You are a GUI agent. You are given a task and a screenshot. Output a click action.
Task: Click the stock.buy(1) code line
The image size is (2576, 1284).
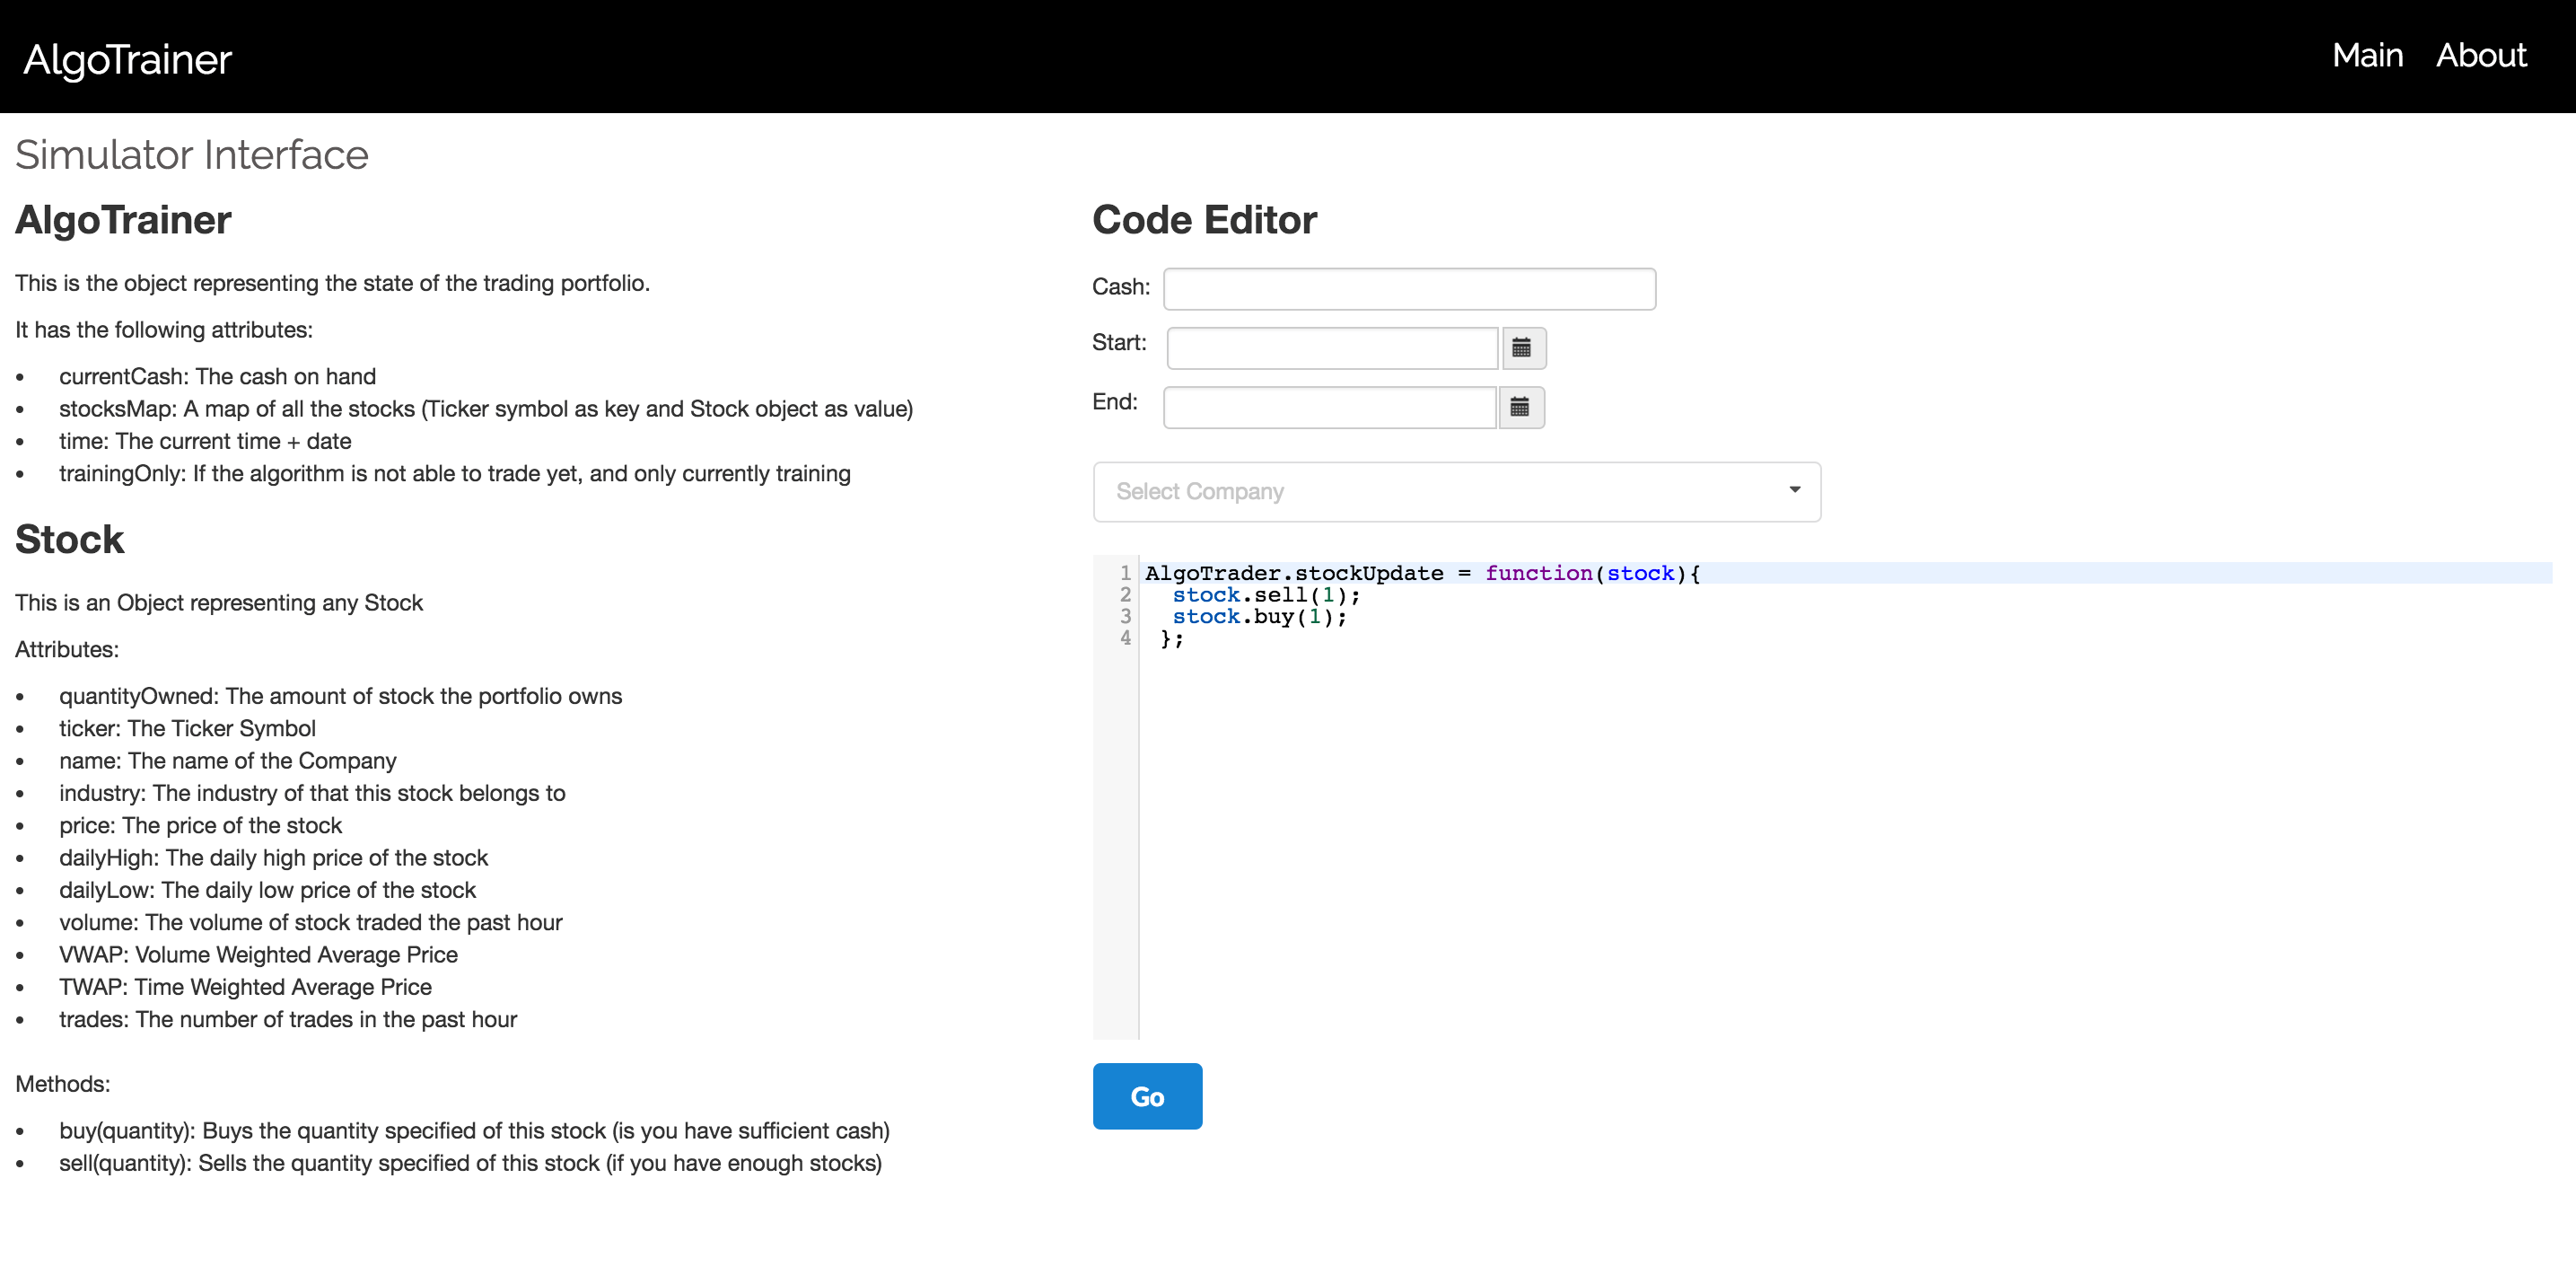tap(1258, 617)
